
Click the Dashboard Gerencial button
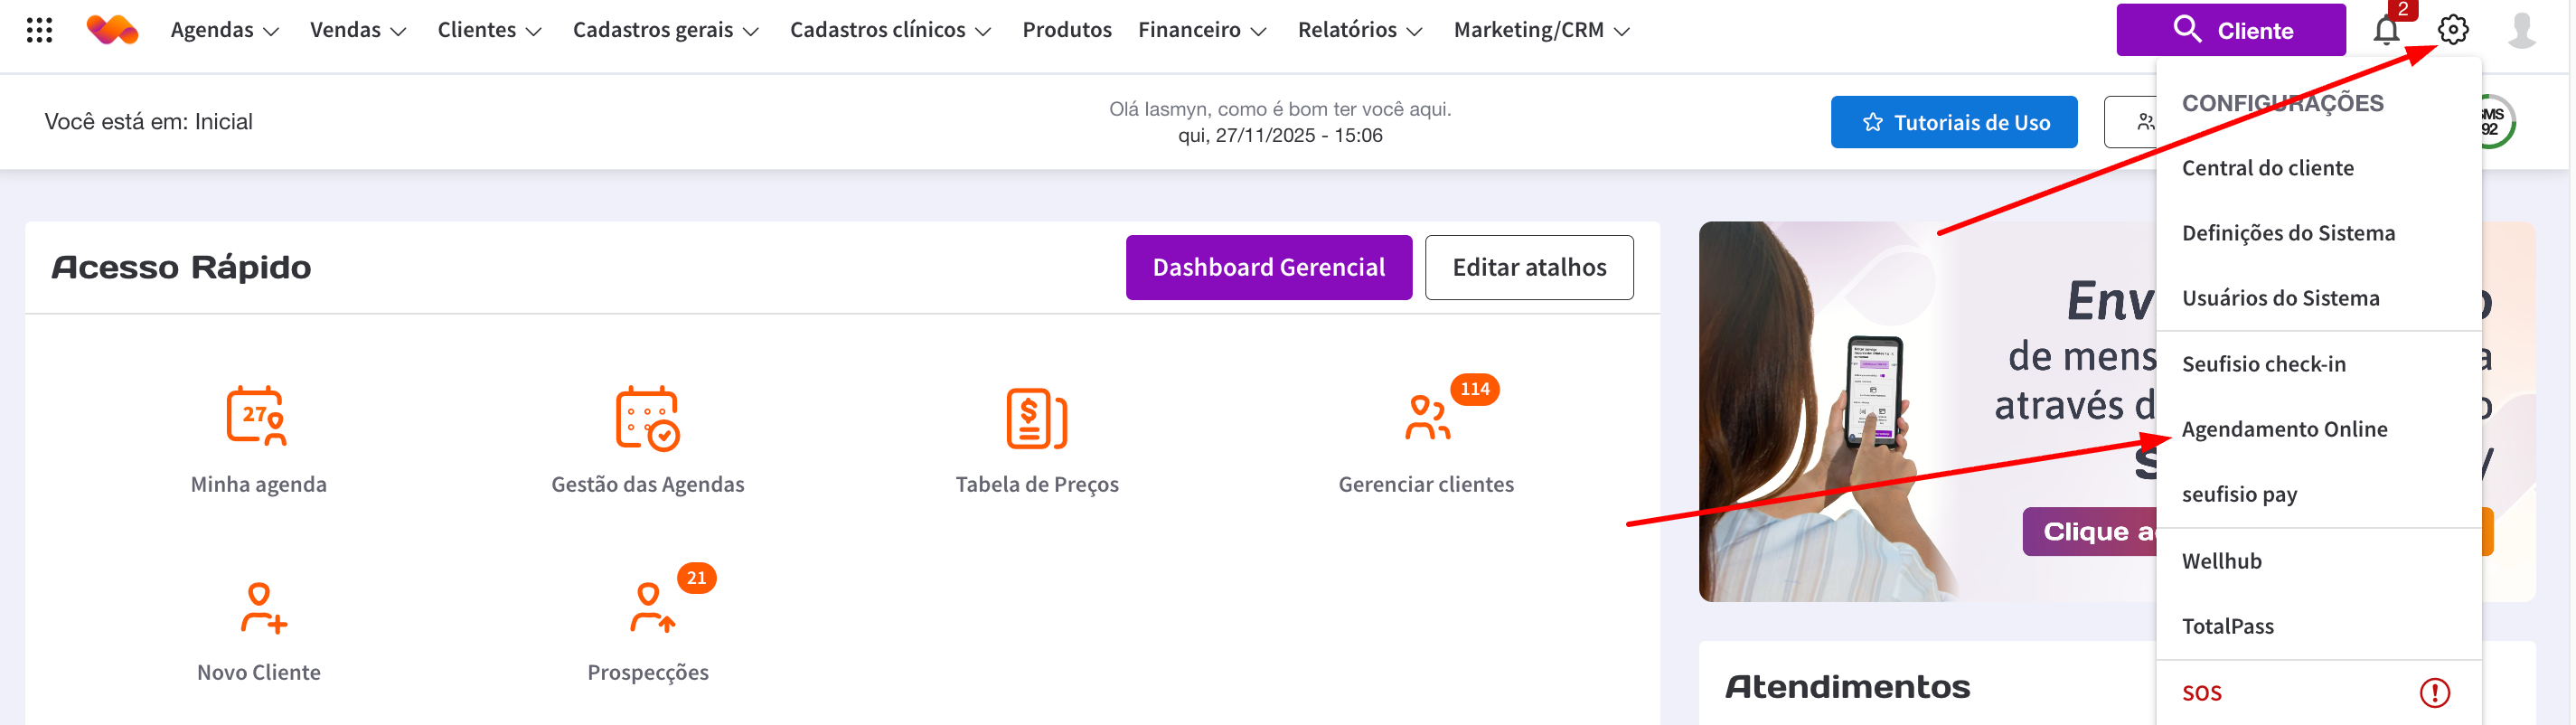tap(1268, 267)
